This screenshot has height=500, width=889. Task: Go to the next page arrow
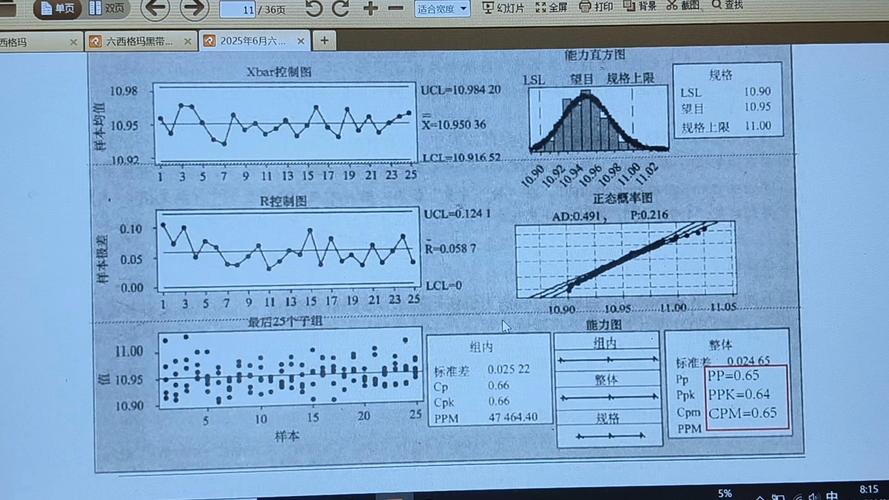coord(194,9)
